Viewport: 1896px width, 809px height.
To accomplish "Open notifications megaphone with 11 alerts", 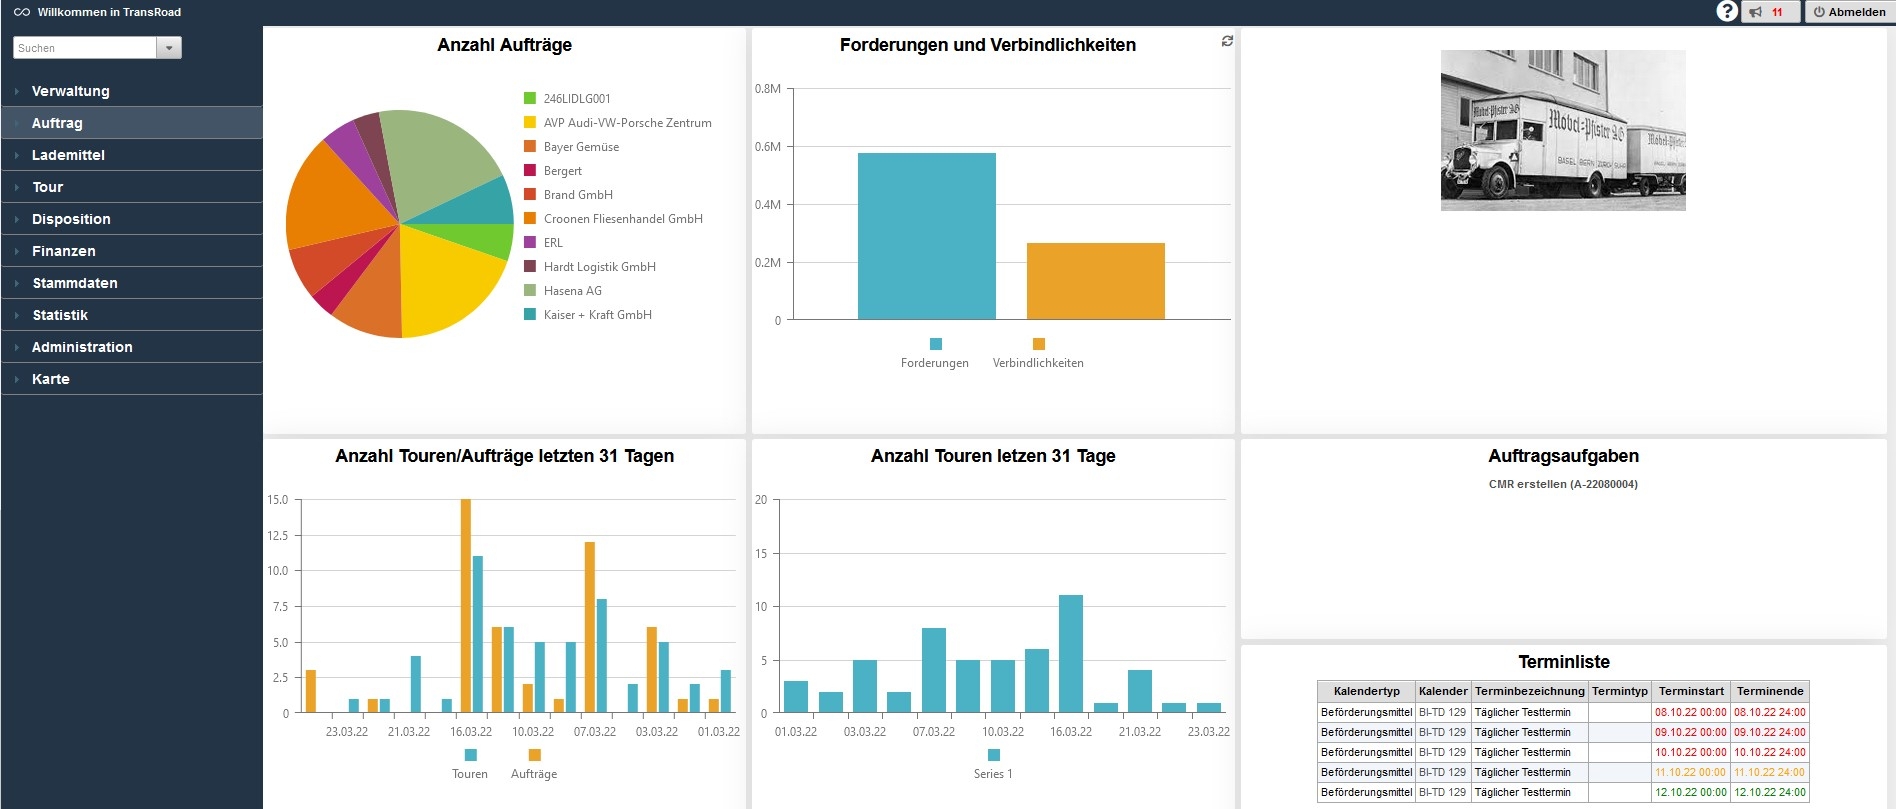I will pyautogui.click(x=1770, y=12).
